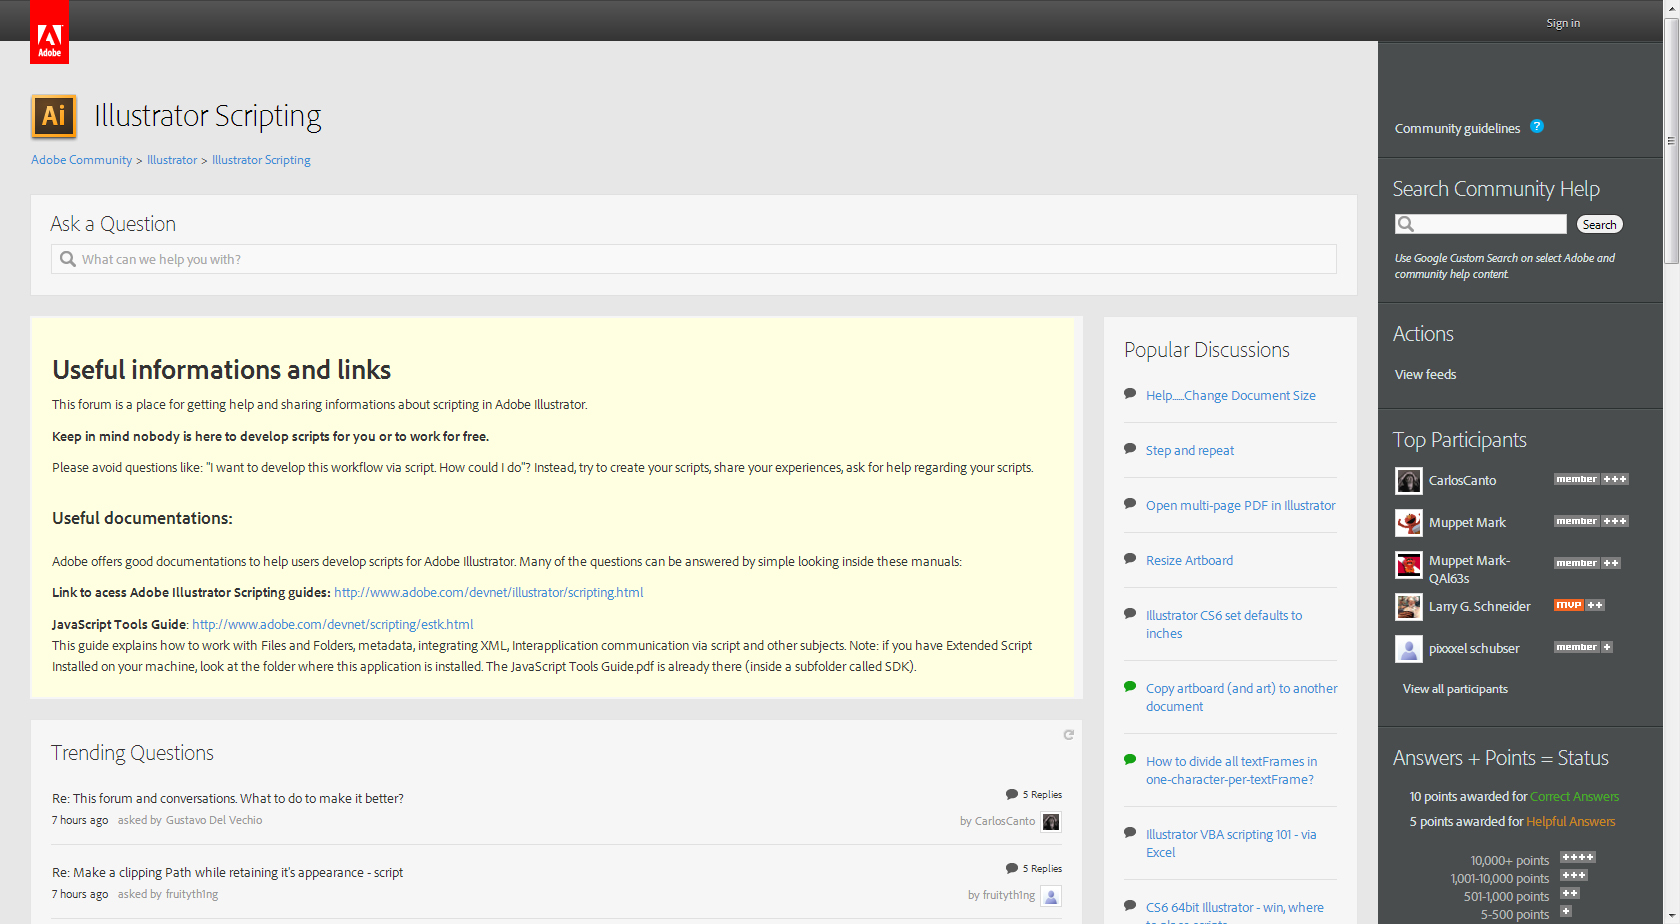This screenshot has height=924, width=1680.
Task: Click inside the Ask a Question search field
Action: click(x=400, y=259)
